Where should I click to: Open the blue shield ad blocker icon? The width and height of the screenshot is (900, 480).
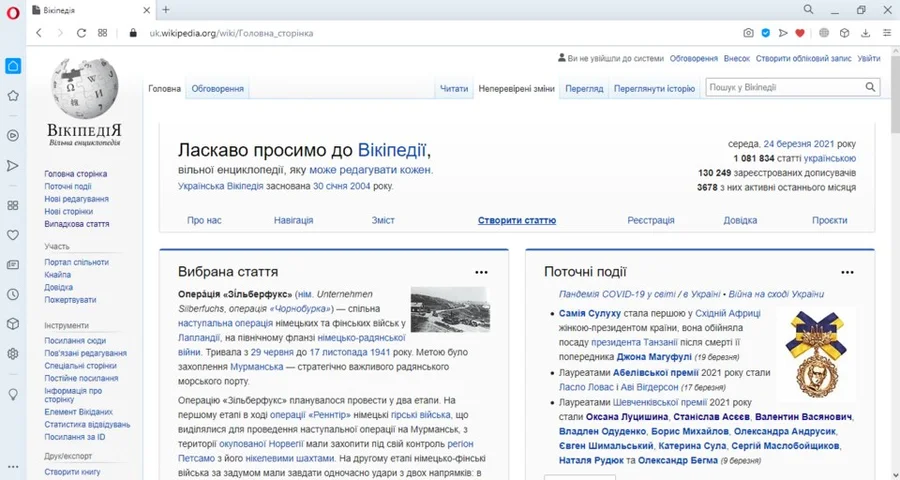coord(766,33)
